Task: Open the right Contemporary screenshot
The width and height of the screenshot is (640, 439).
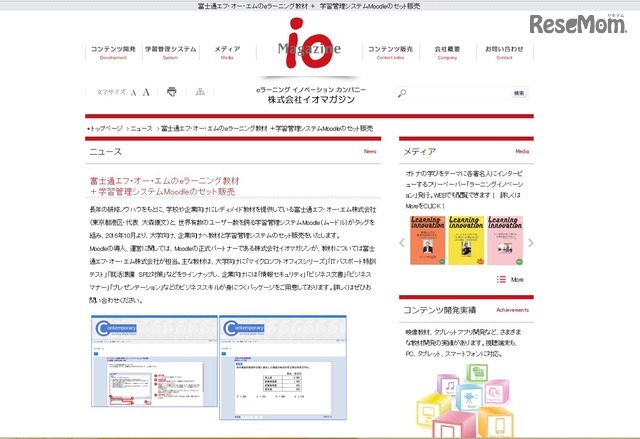Action: tap(283, 367)
